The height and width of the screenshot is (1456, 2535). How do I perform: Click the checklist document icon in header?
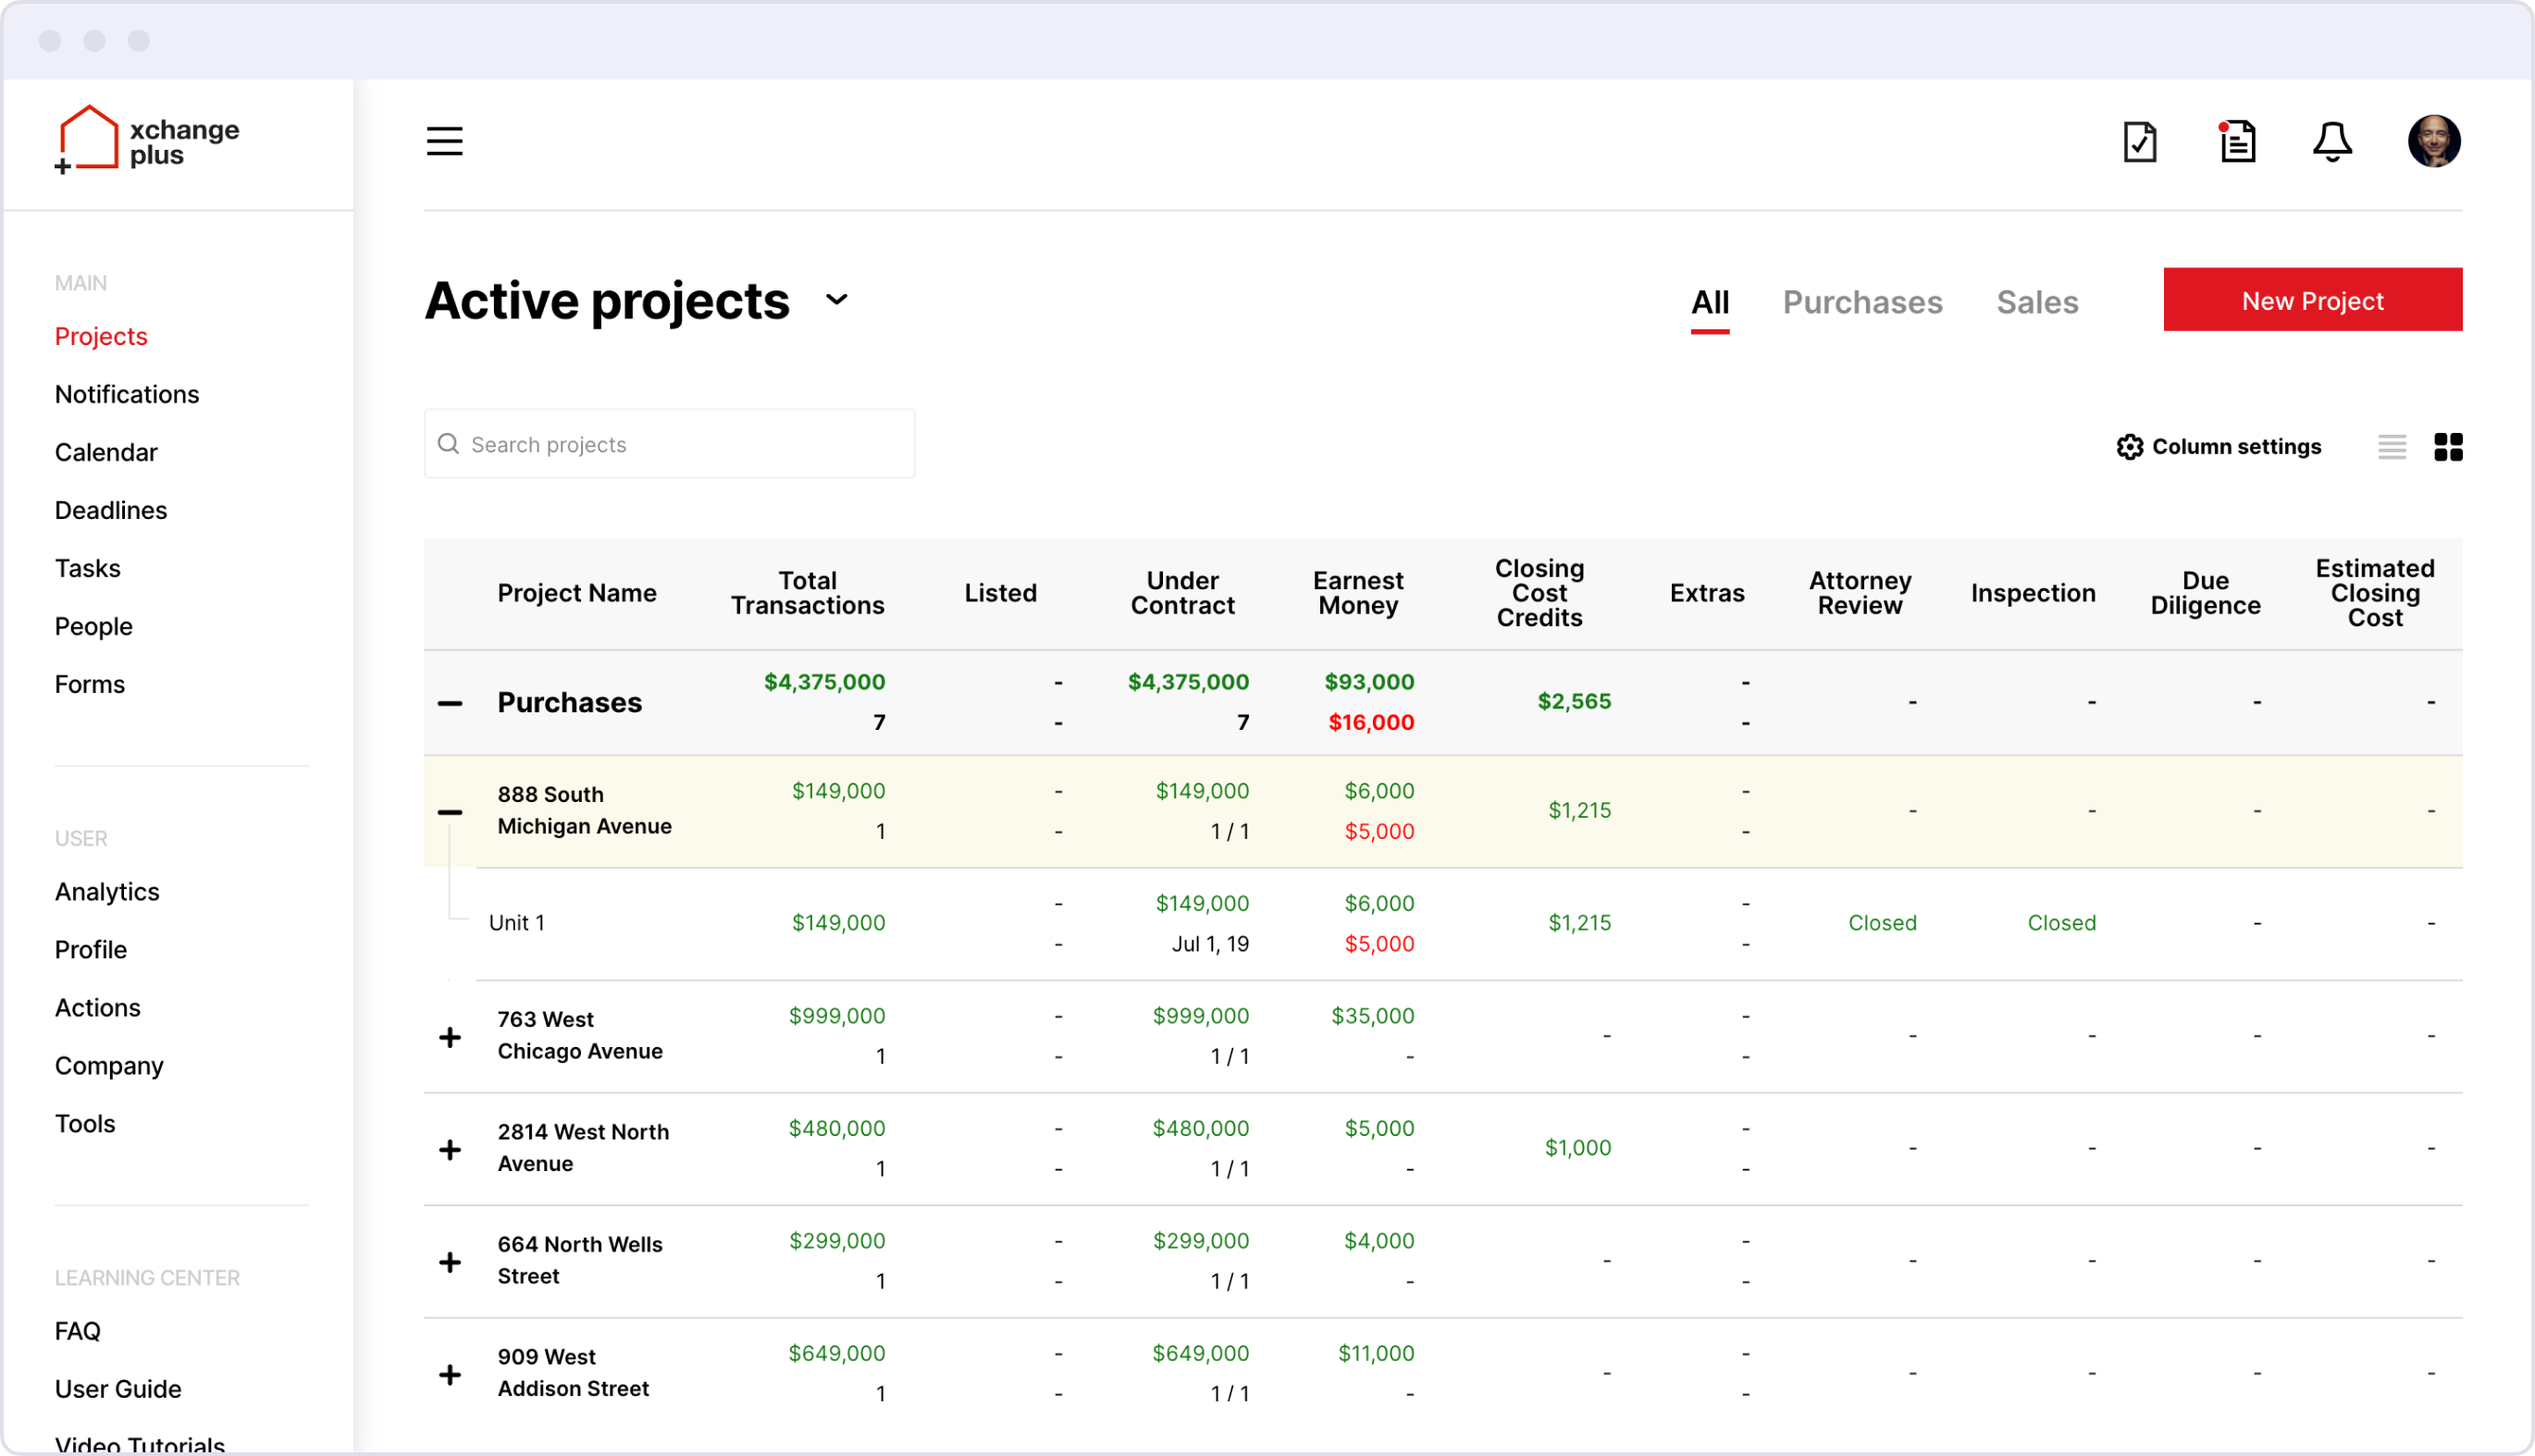point(2139,141)
